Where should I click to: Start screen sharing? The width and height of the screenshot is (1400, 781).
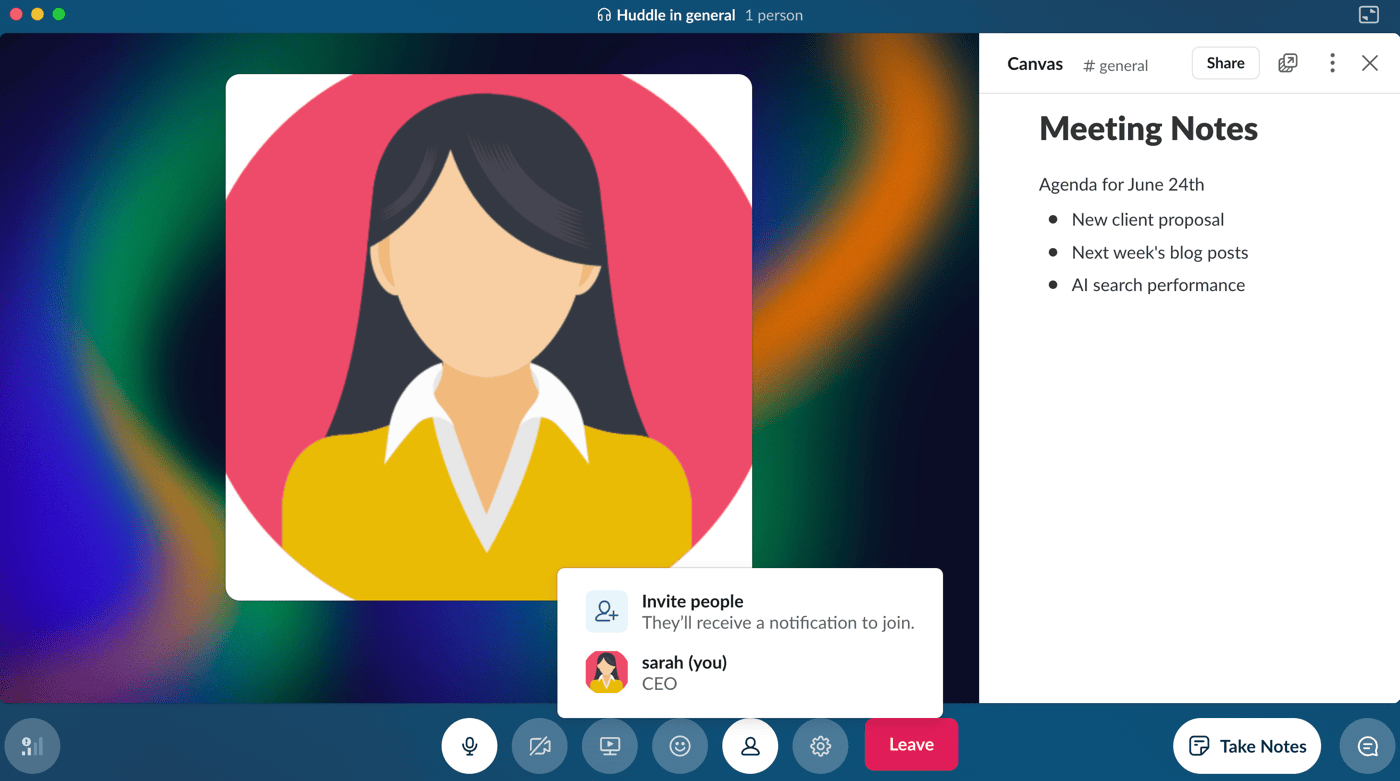click(x=610, y=745)
